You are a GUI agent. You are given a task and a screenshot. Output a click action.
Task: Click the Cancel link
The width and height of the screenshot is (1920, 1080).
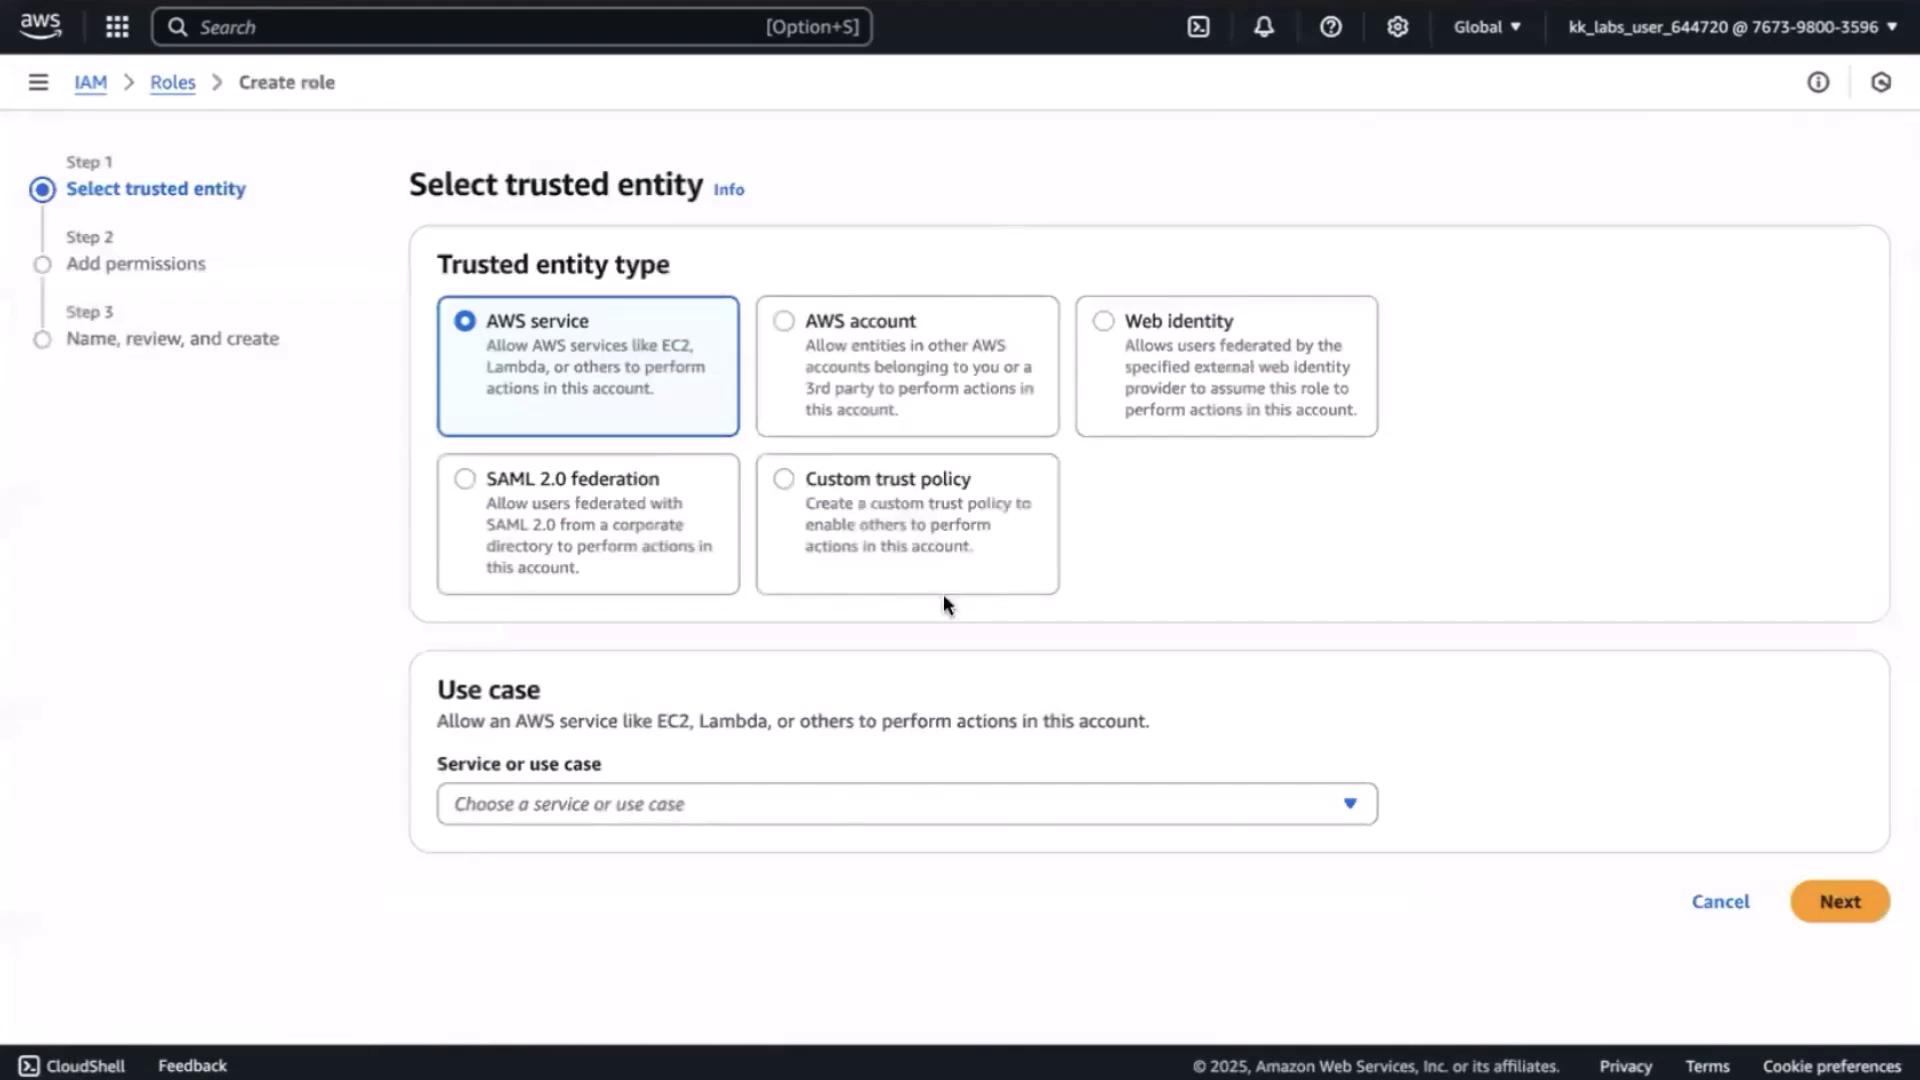tap(1720, 901)
